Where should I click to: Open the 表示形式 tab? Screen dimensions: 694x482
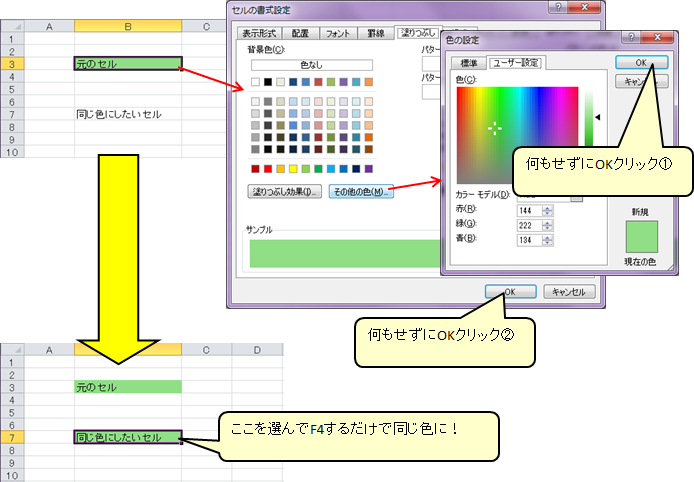click(x=259, y=33)
